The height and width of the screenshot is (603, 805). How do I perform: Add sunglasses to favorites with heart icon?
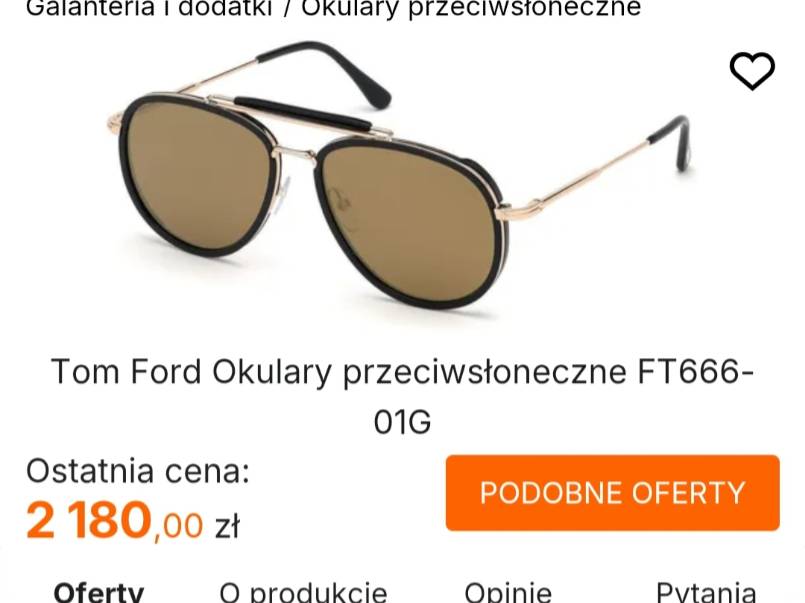(x=752, y=71)
